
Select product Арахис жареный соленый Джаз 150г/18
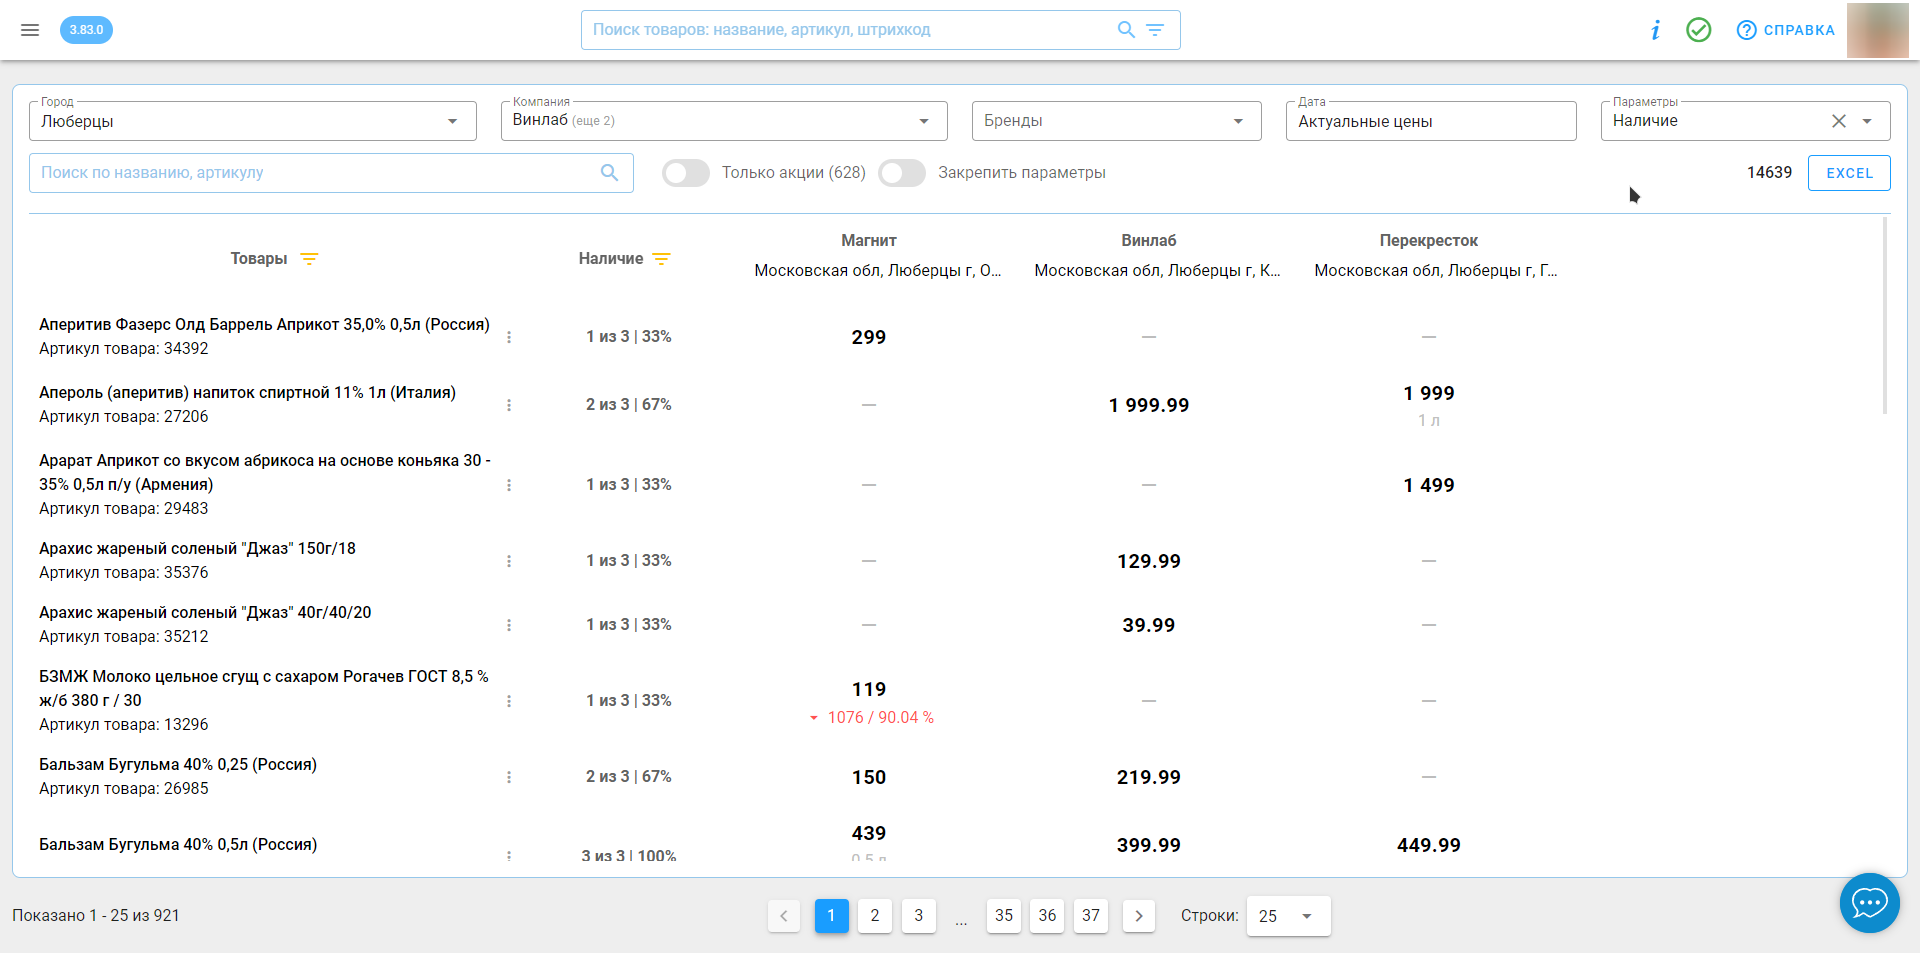pyautogui.click(x=197, y=549)
